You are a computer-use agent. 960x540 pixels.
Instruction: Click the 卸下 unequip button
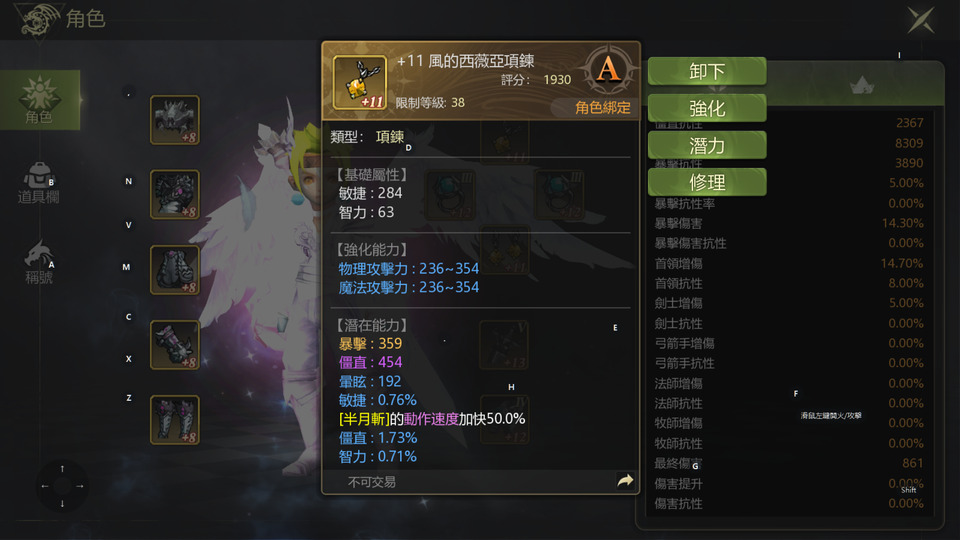coord(707,71)
